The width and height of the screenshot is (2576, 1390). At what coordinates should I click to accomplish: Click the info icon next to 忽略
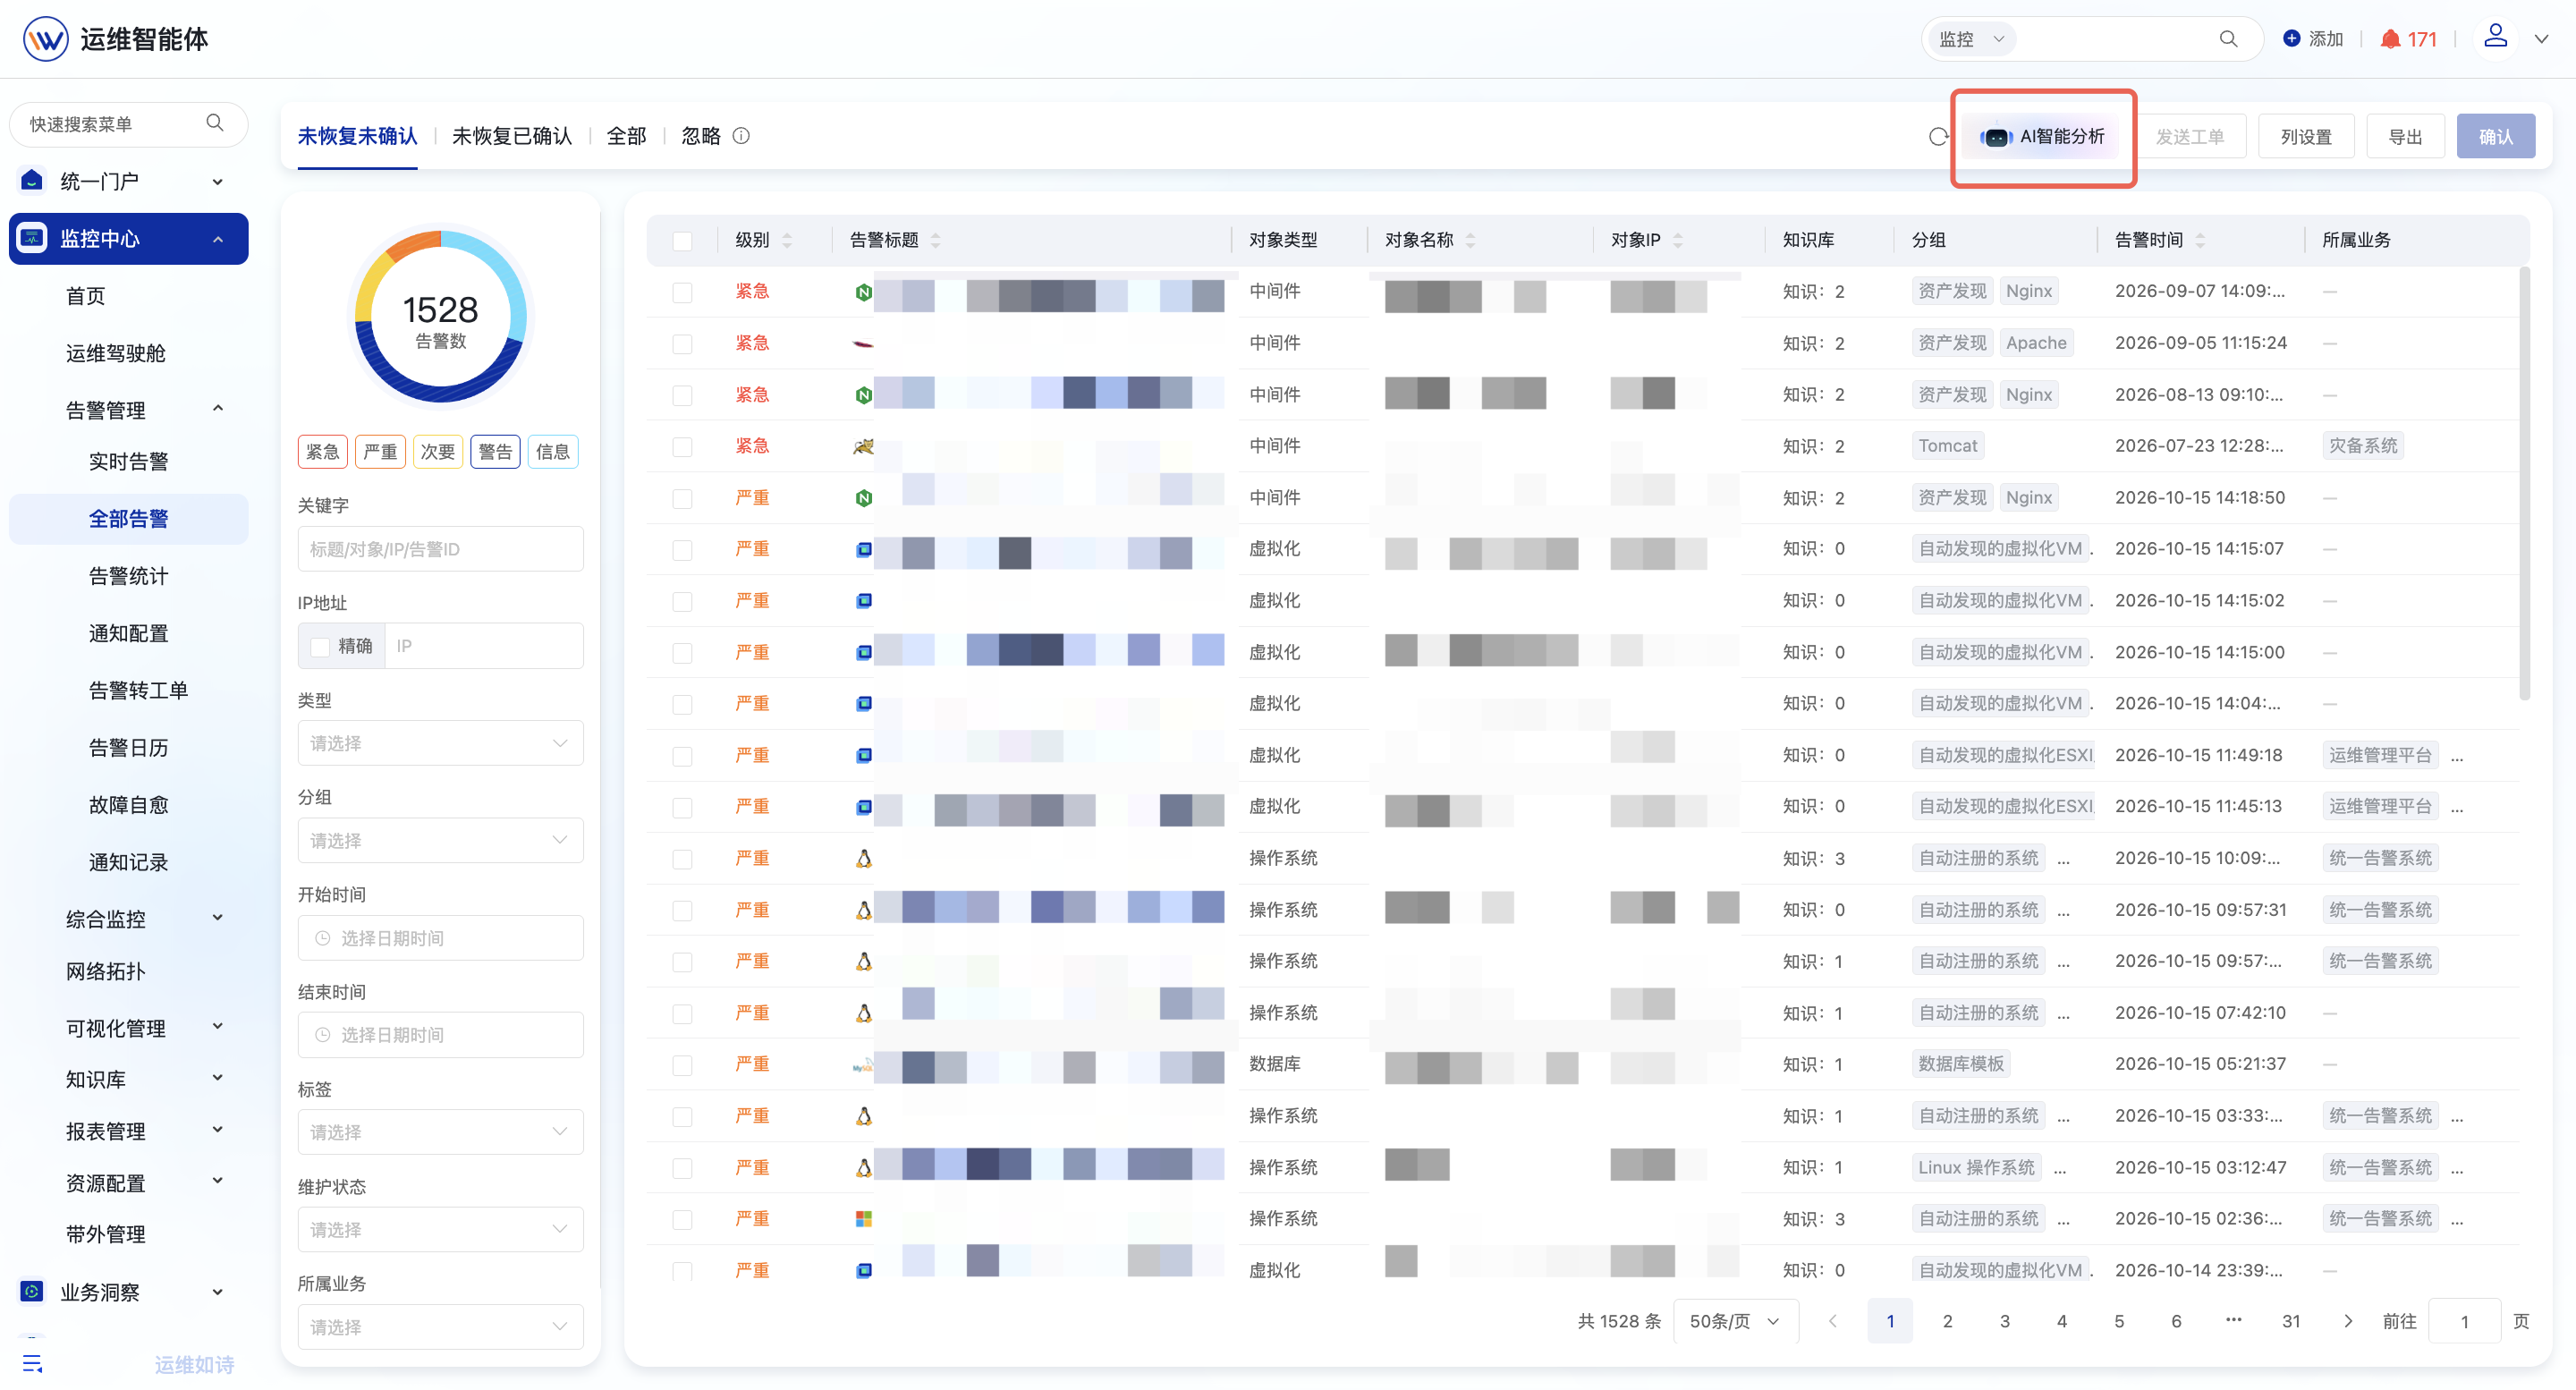point(741,136)
